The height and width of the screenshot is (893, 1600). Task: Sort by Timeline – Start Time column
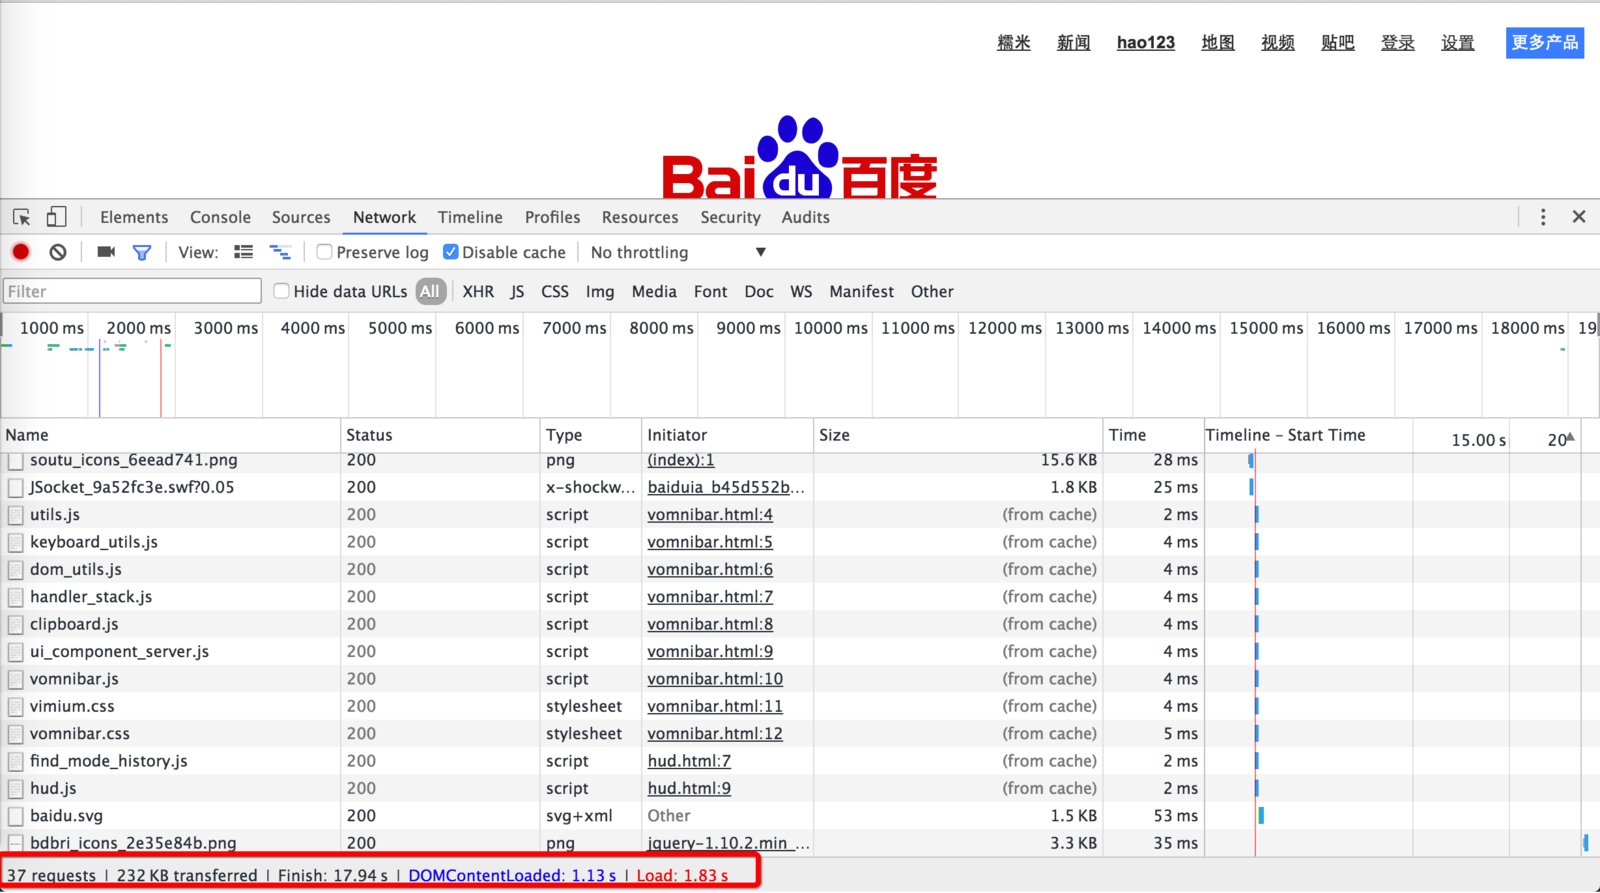[x=1285, y=435]
